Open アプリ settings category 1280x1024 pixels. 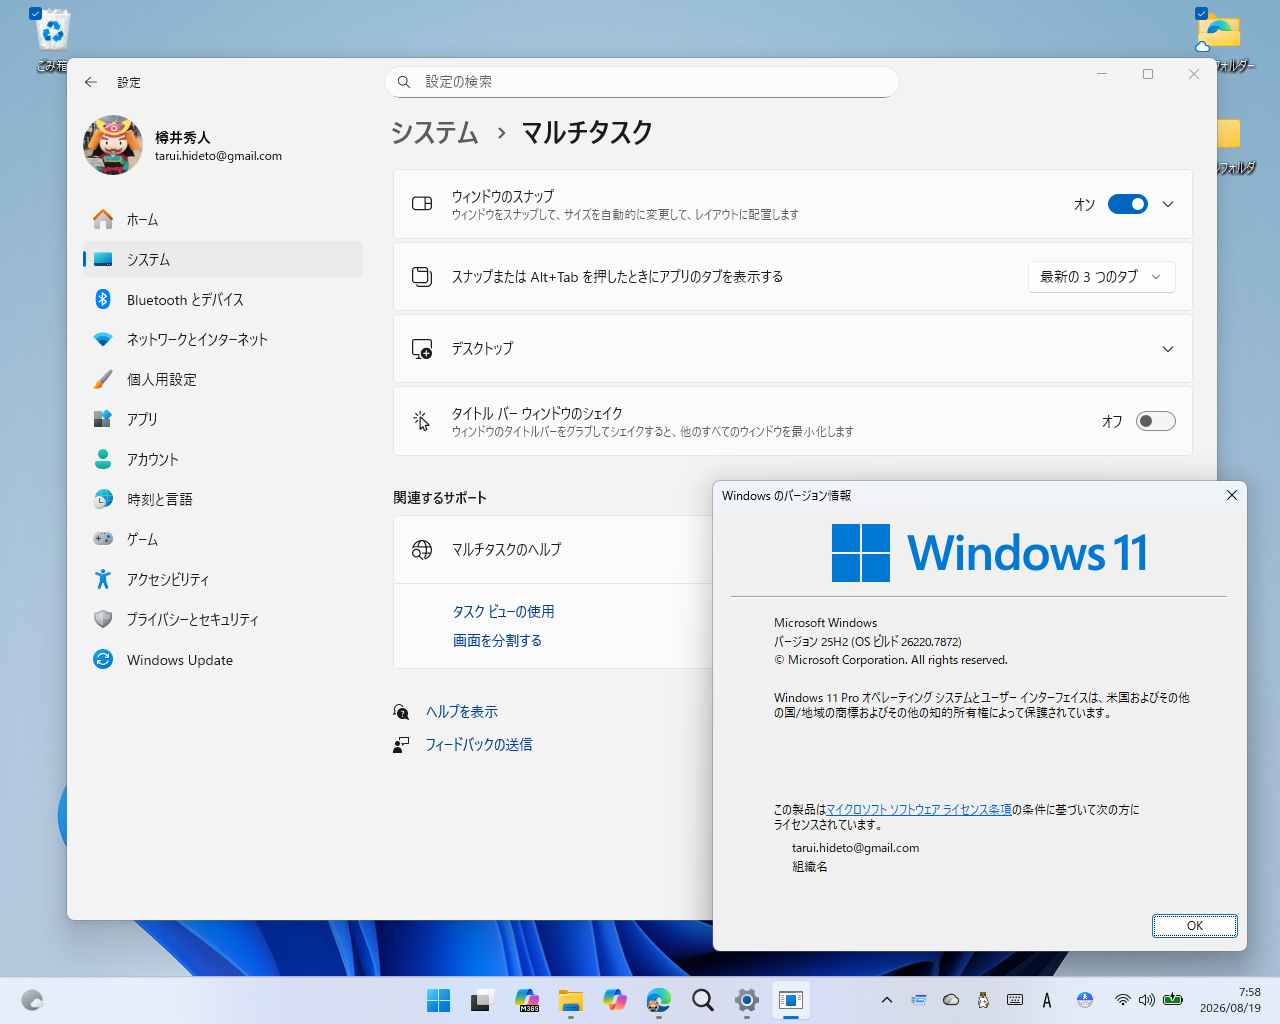coord(222,419)
